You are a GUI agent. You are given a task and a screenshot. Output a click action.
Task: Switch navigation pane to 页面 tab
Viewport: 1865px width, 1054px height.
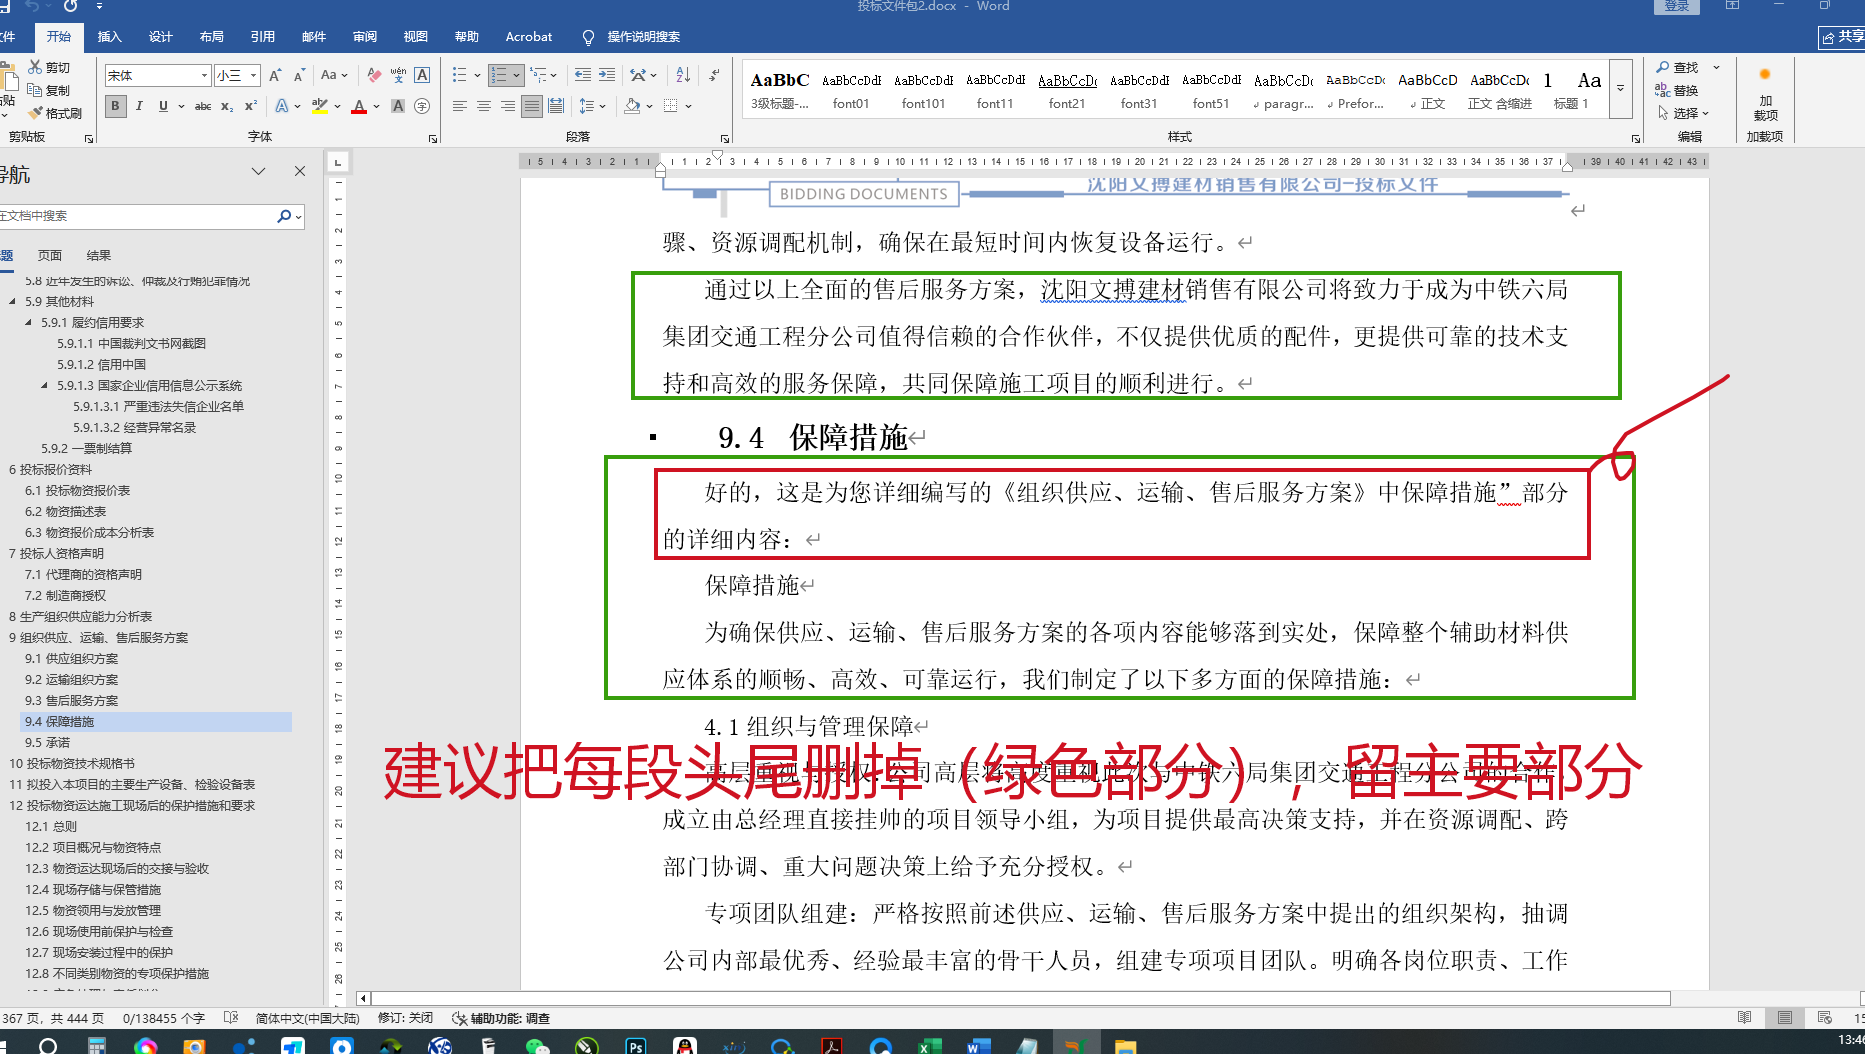point(50,255)
